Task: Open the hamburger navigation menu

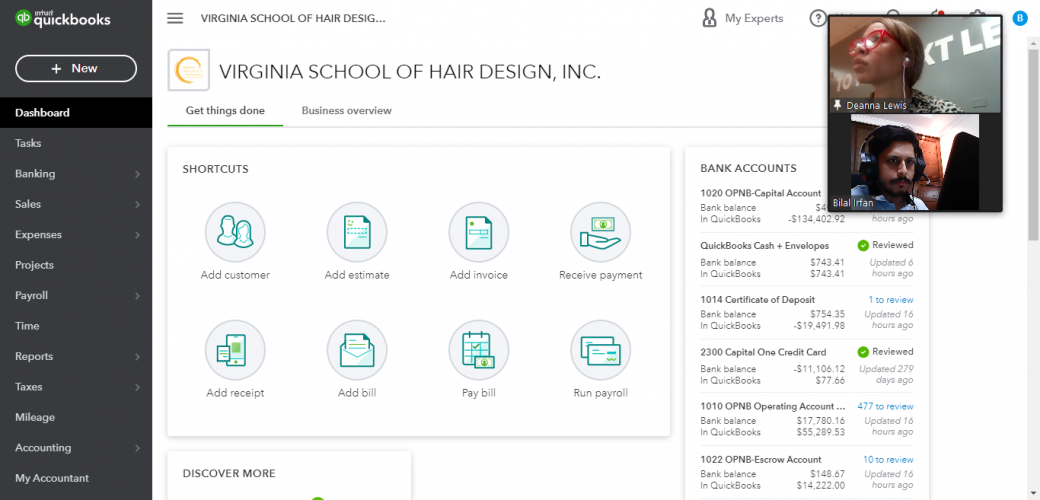Action: point(175,18)
